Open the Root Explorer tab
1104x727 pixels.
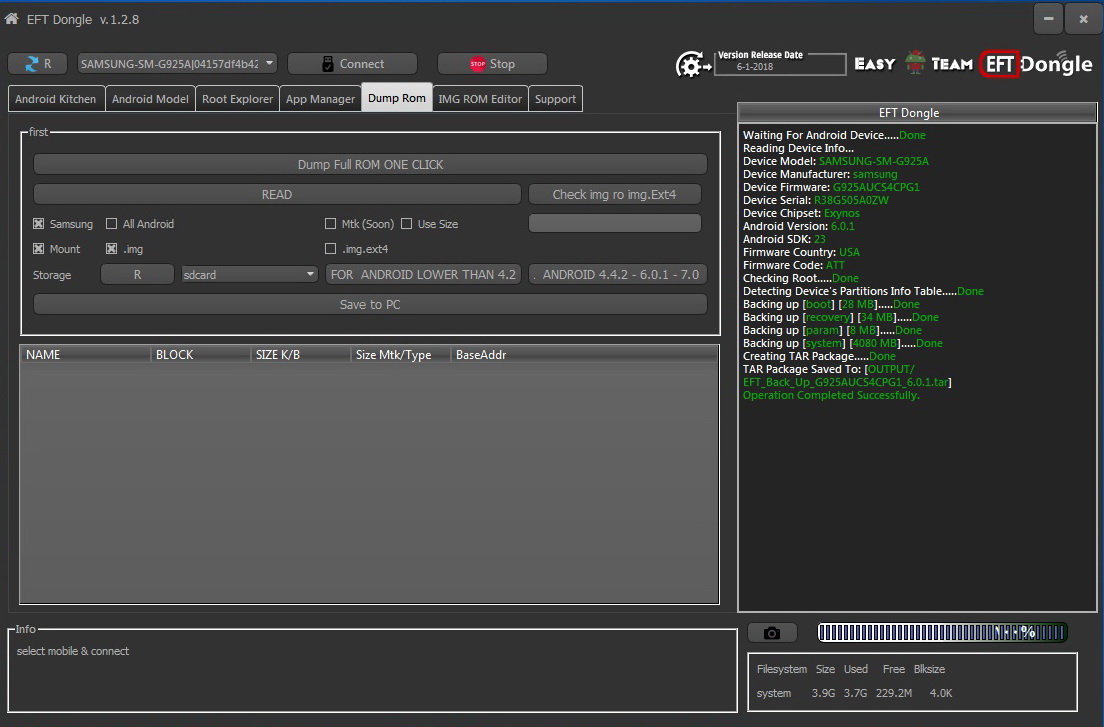coord(237,99)
